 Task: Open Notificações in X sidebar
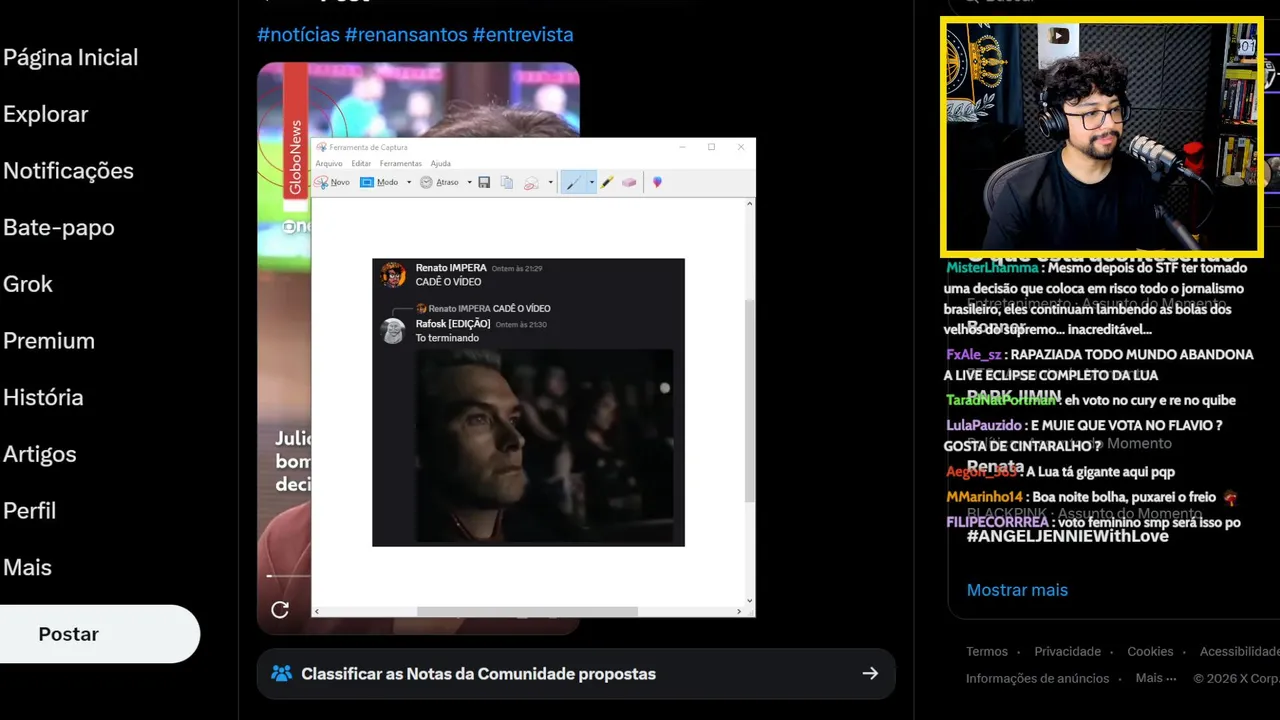click(x=68, y=171)
